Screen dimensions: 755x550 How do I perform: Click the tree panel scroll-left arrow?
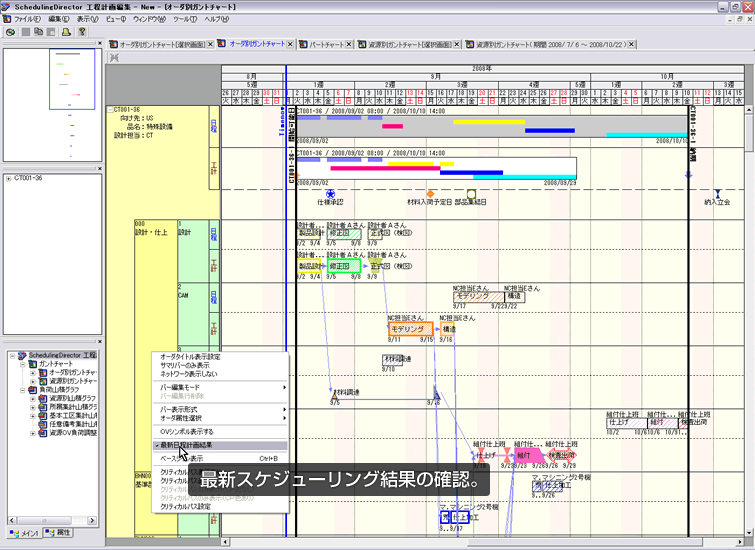click(12, 521)
